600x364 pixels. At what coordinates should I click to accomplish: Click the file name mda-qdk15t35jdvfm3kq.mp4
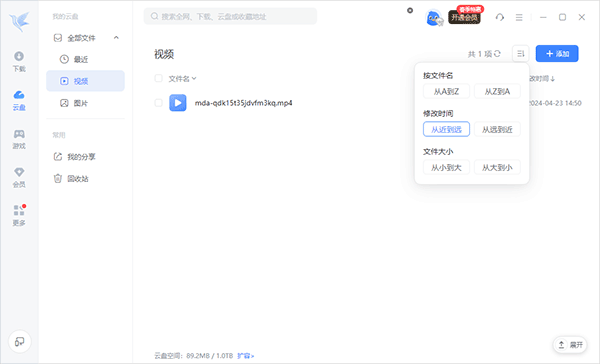(243, 103)
